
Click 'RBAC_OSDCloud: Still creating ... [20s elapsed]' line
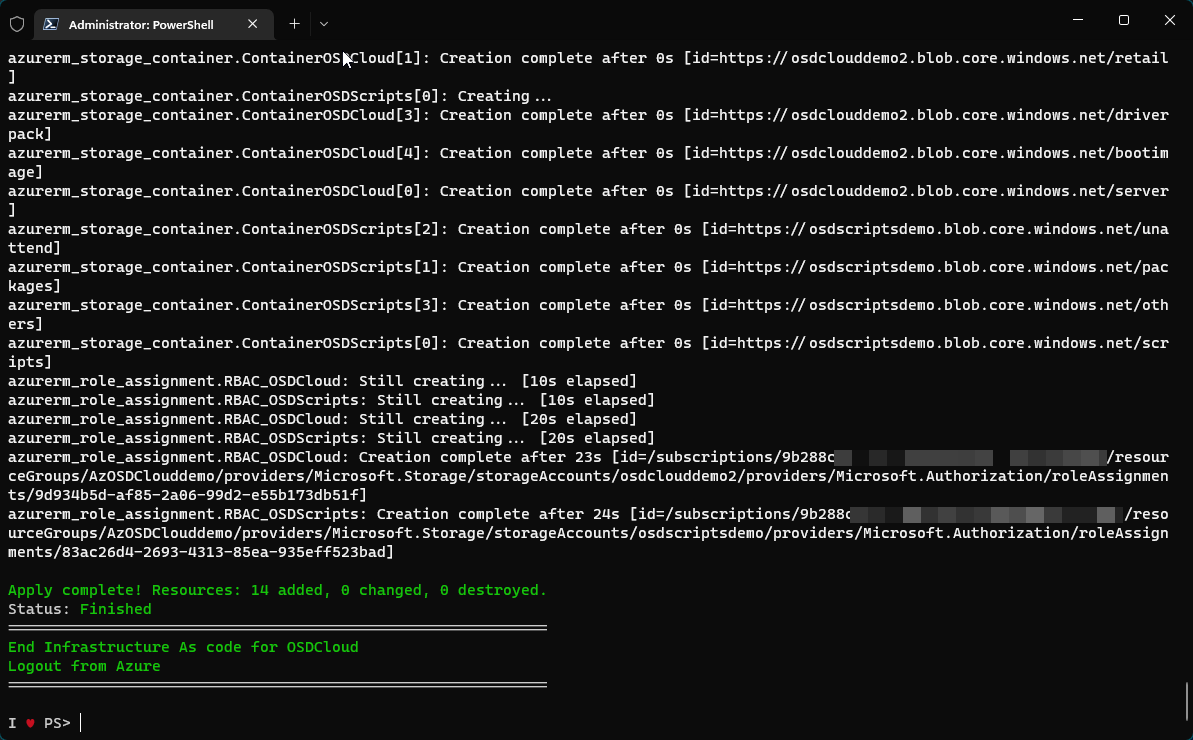click(323, 419)
